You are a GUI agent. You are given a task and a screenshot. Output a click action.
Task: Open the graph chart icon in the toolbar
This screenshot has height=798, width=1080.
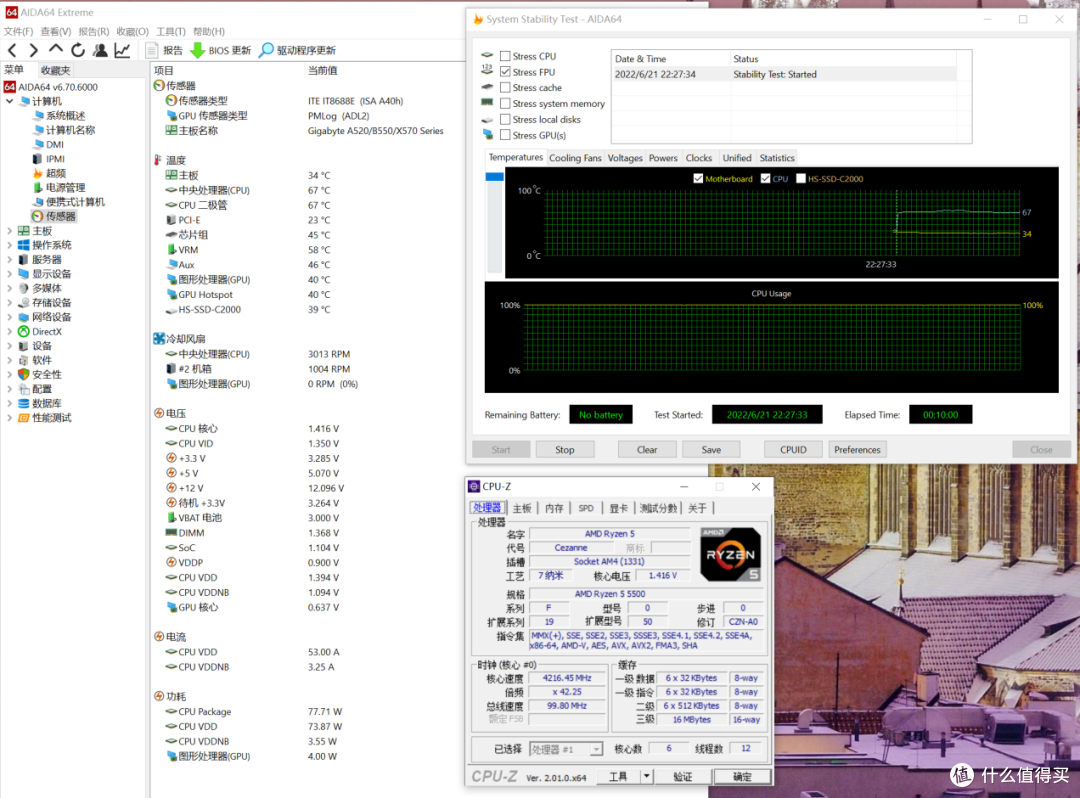click(123, 50)
